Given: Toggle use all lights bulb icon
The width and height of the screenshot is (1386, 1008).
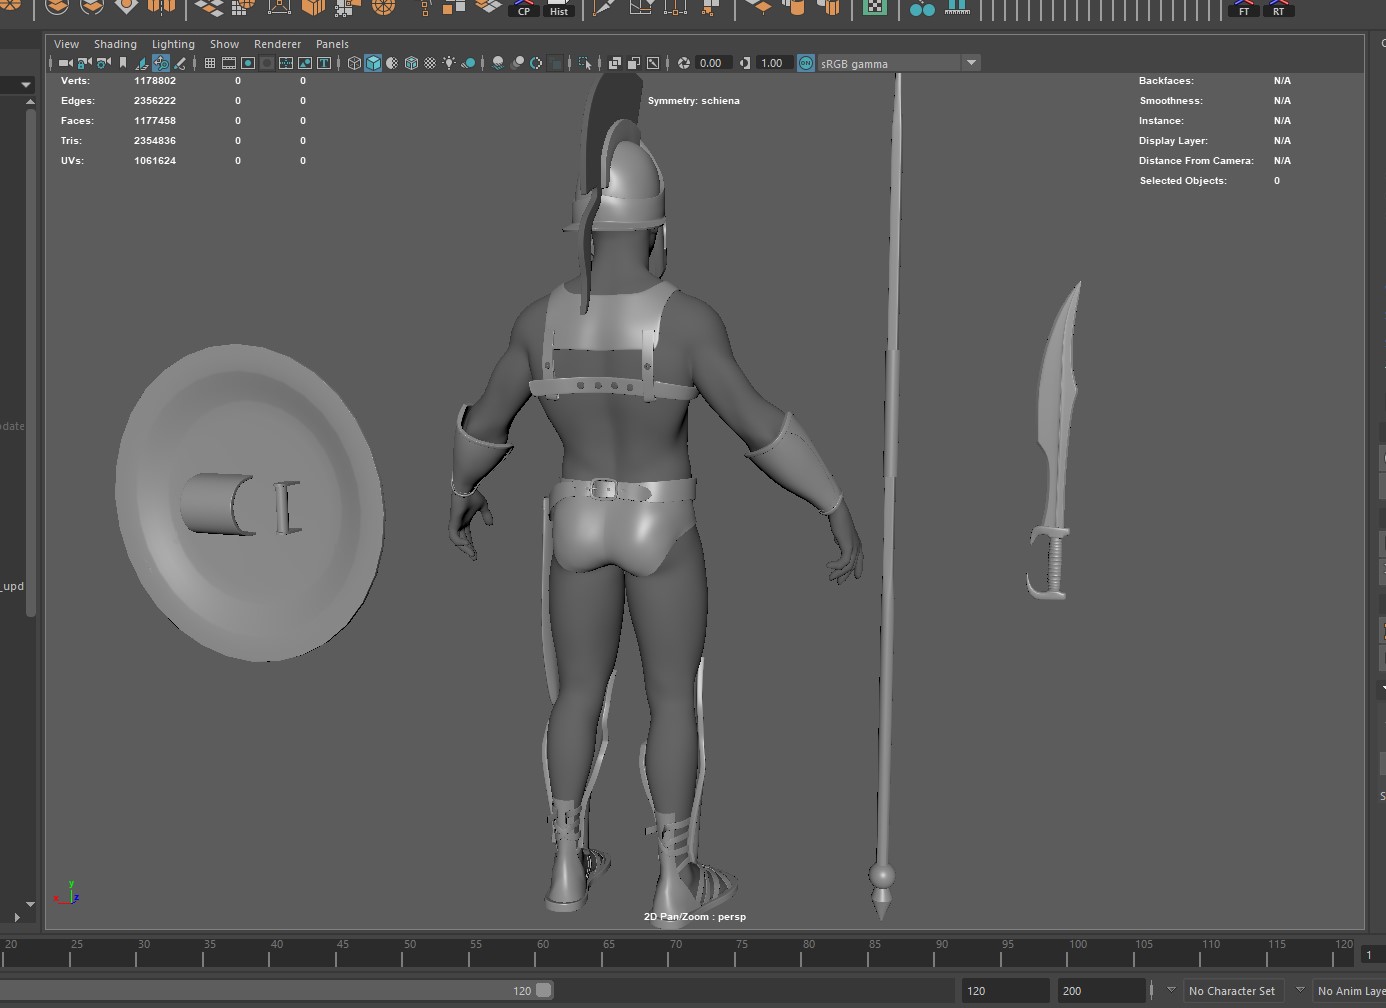Looking at the screenshot, I should click(x=449, y=63).
